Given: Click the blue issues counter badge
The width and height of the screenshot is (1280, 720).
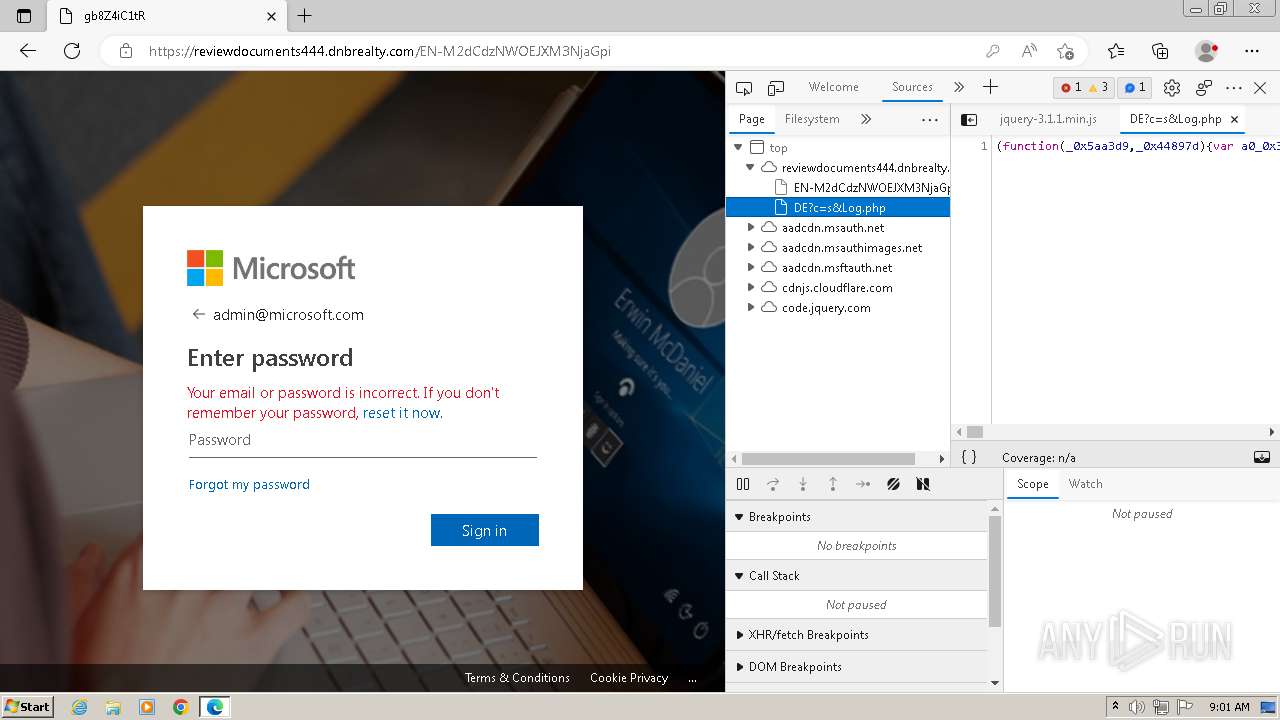Looking at the screenshot, I should click(1135, 88).
